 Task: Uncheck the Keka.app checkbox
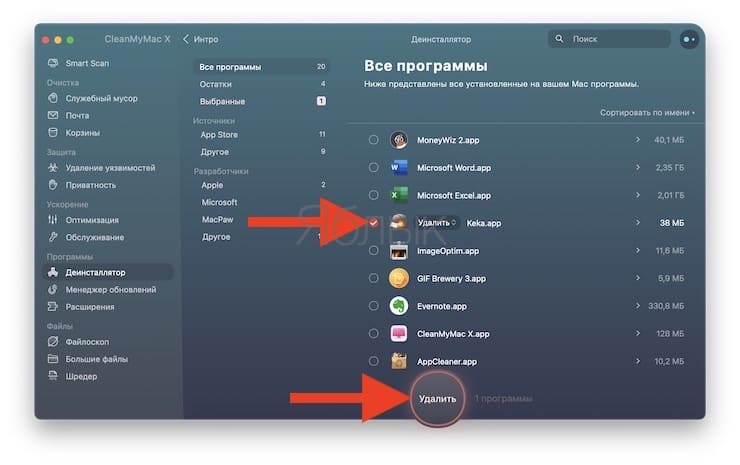pyautogui.click(x=373, y=223)
